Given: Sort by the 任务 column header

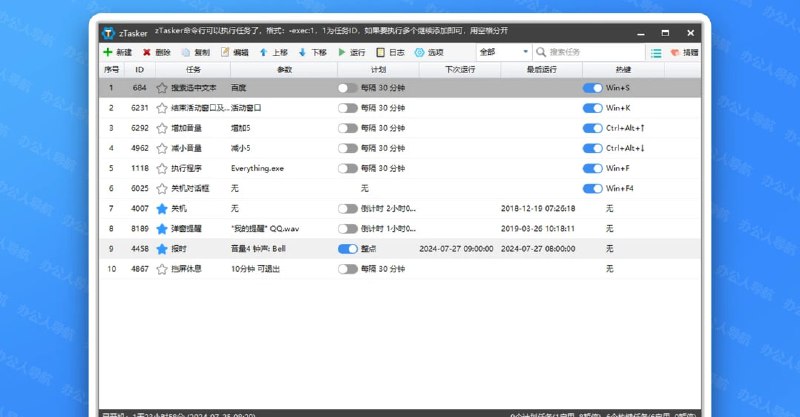Looking at the screenshot, I should [x=193, y=70].
